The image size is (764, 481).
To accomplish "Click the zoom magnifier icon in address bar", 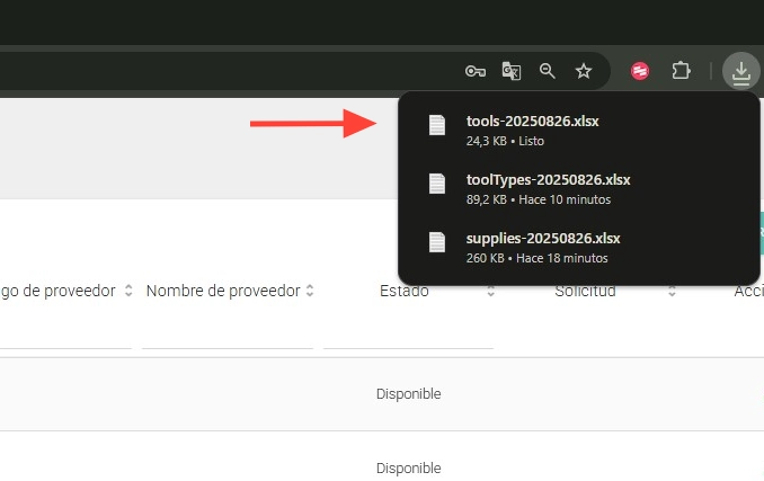I will point(547,71).
